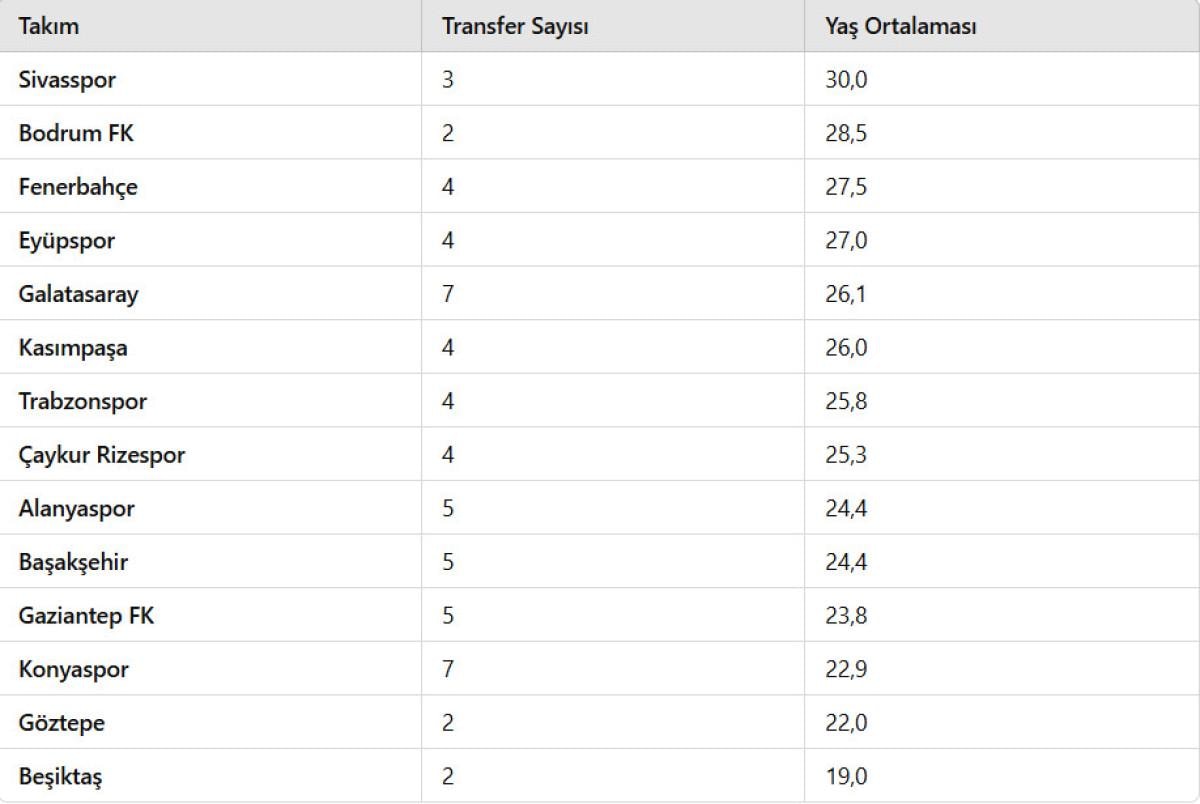Viewport: 1200px width, 804px height.
Task: Click Sivasspor's 30,0 age average value
Action: point(846,80)
